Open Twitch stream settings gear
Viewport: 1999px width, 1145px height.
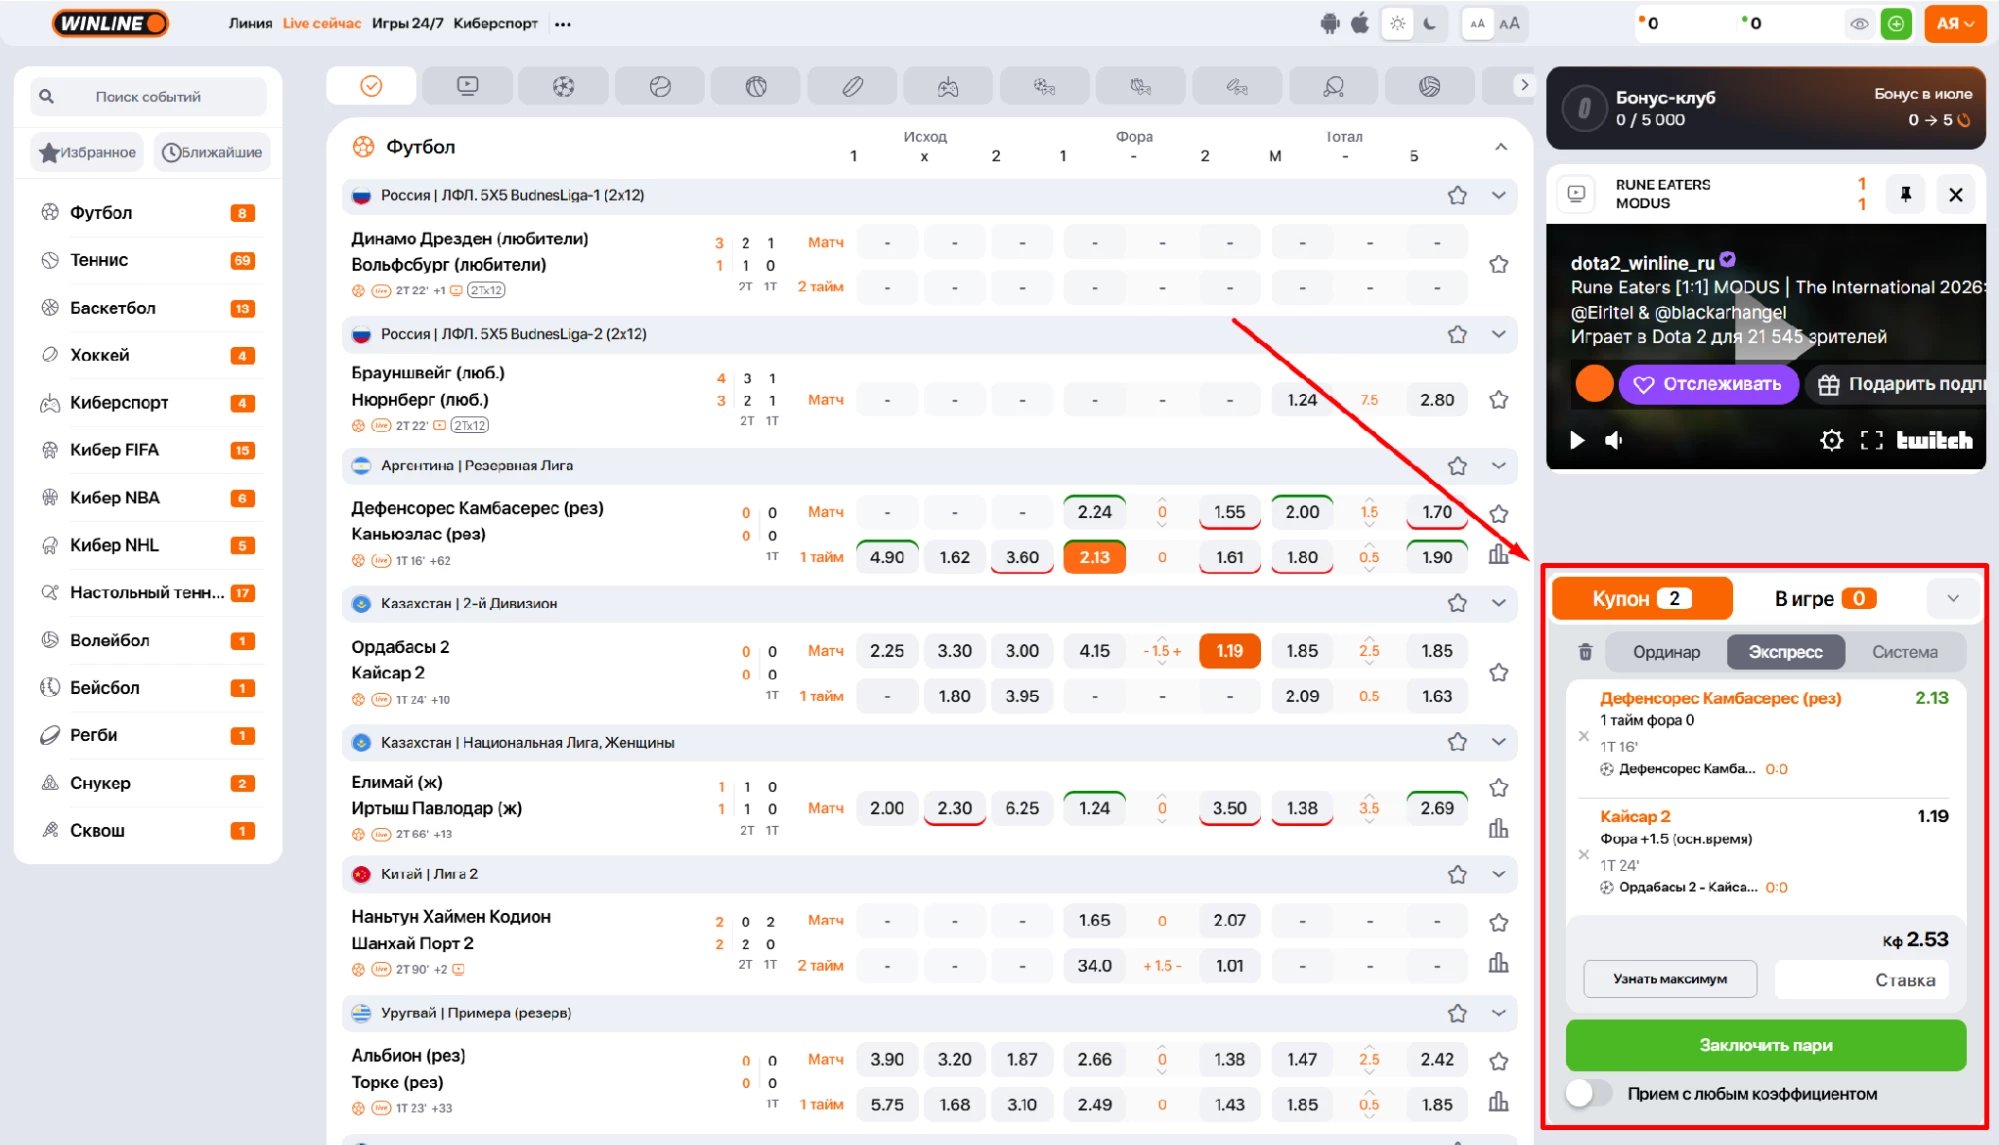[1831, 440]
